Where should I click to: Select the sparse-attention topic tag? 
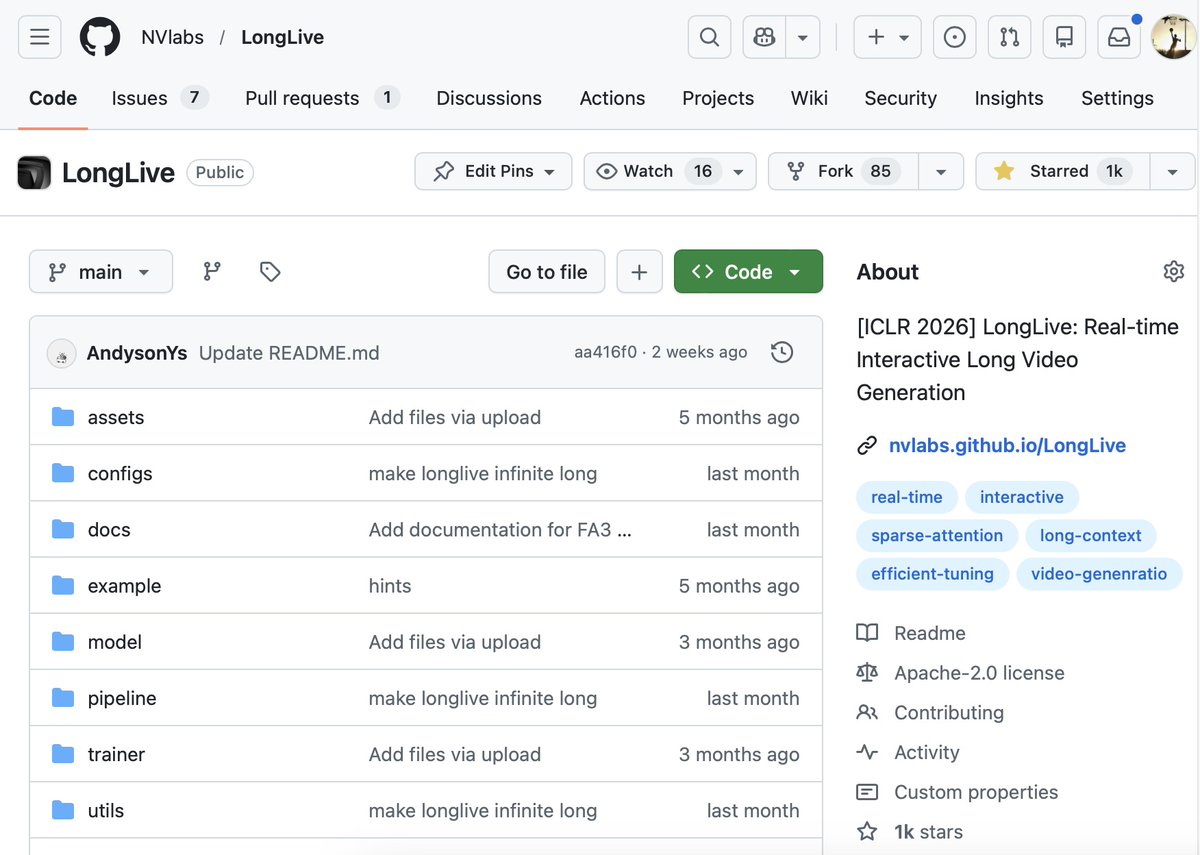[x=937, y=535]
